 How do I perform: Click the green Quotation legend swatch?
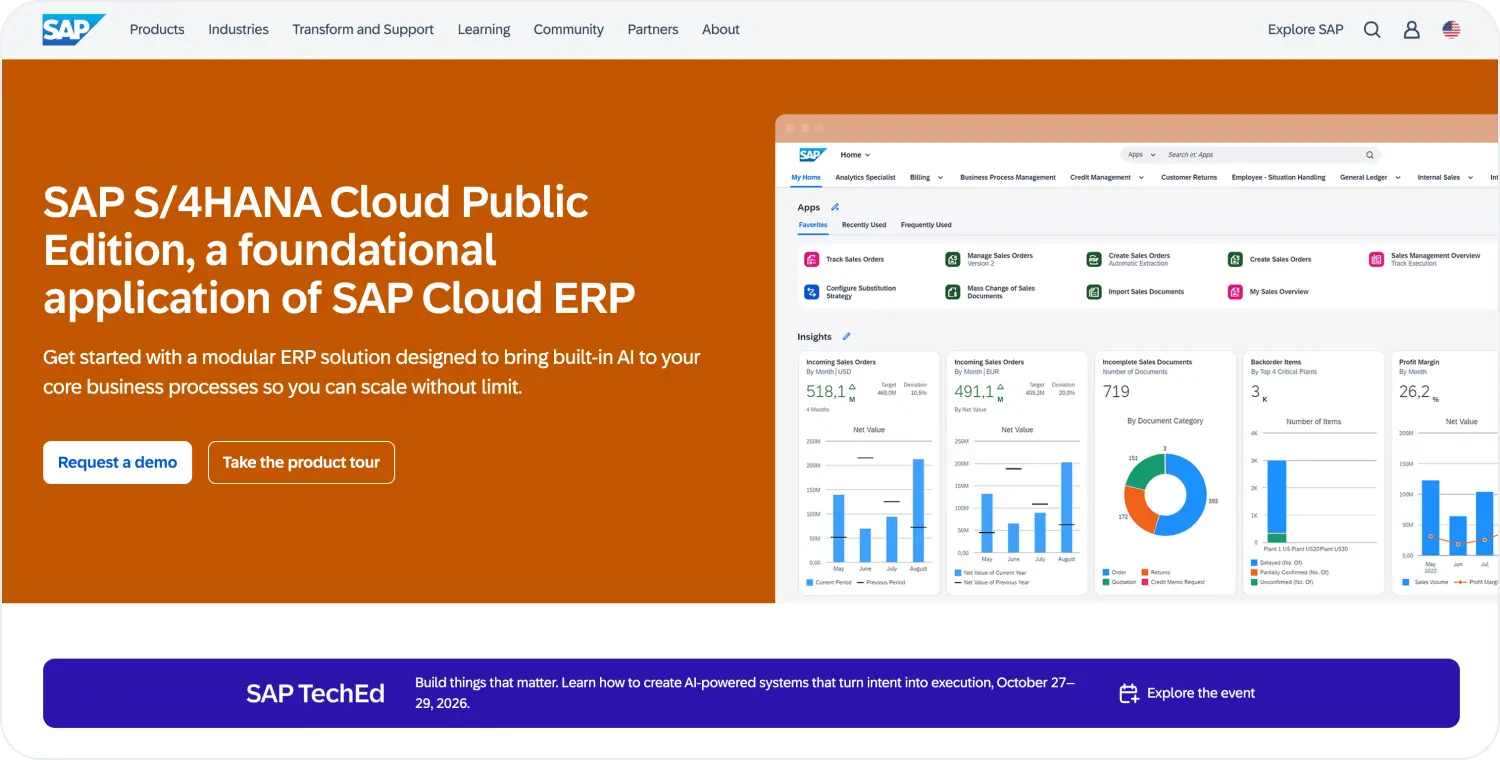[x=1106, y=582]
